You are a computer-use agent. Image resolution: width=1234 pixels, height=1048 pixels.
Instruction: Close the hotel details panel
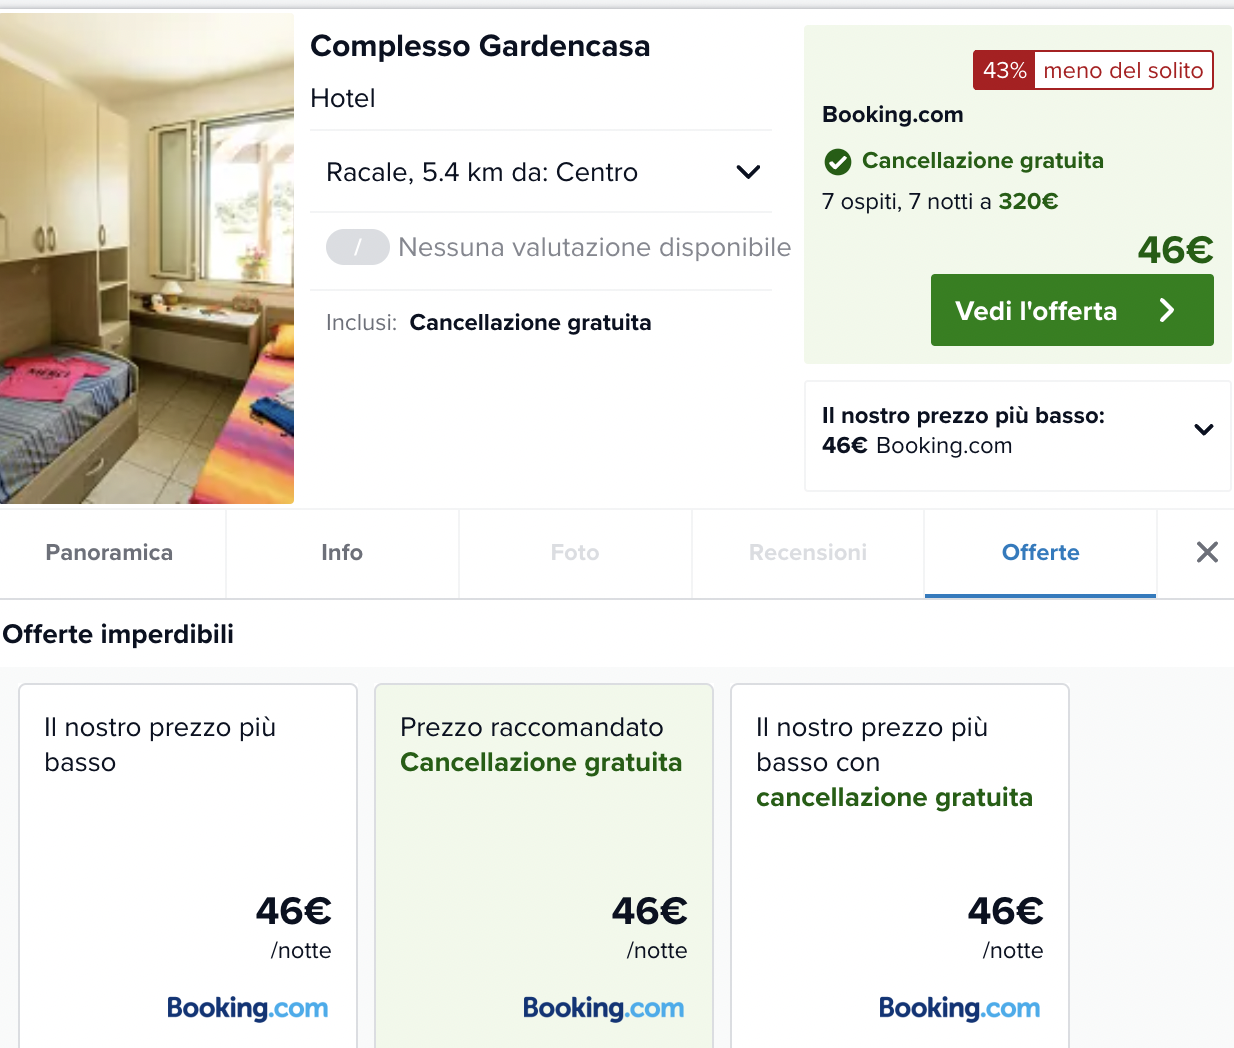[x=1207, y=552]
